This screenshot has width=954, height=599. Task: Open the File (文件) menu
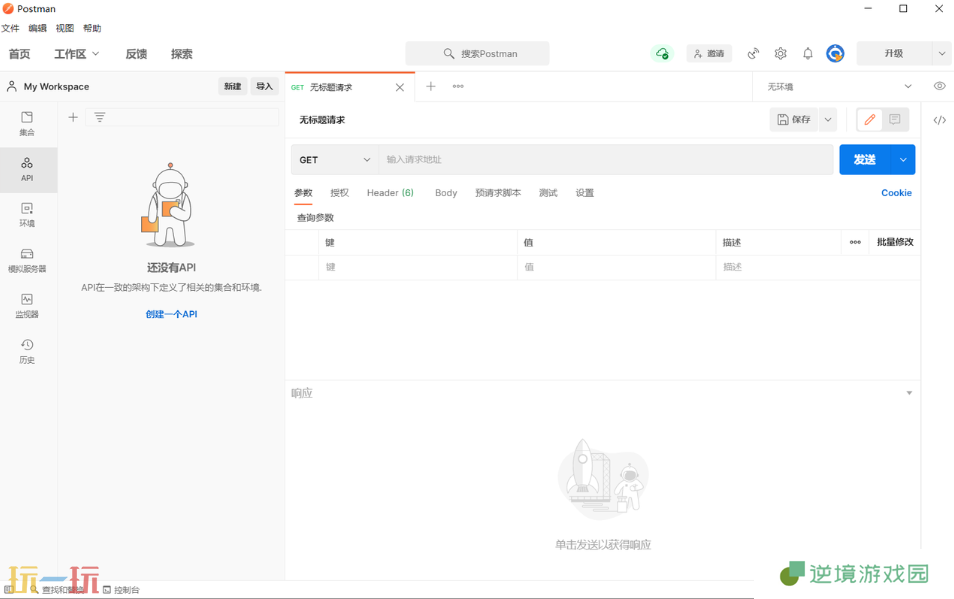coord(10,28)
